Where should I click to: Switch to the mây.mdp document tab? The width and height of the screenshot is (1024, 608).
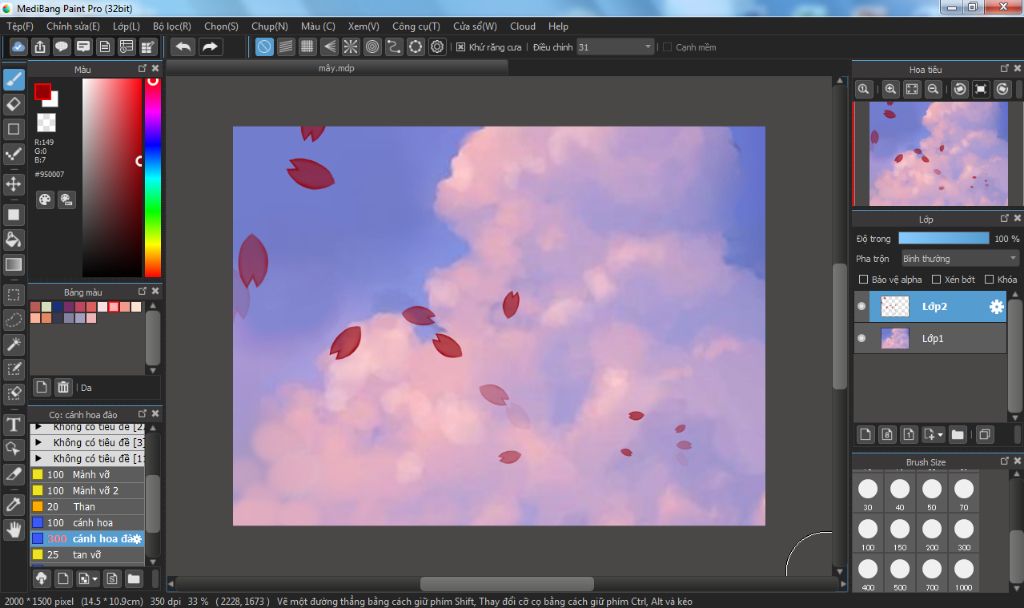point(336,68)
